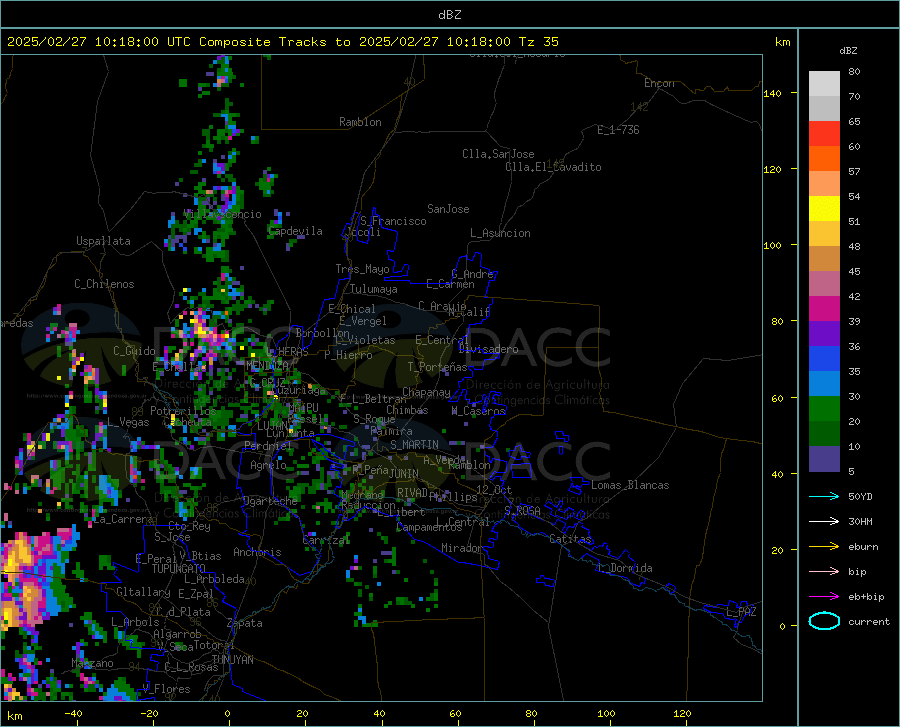Click the dBZ title at the top
This screenshot has height=727, width=900.
point(449,15)
